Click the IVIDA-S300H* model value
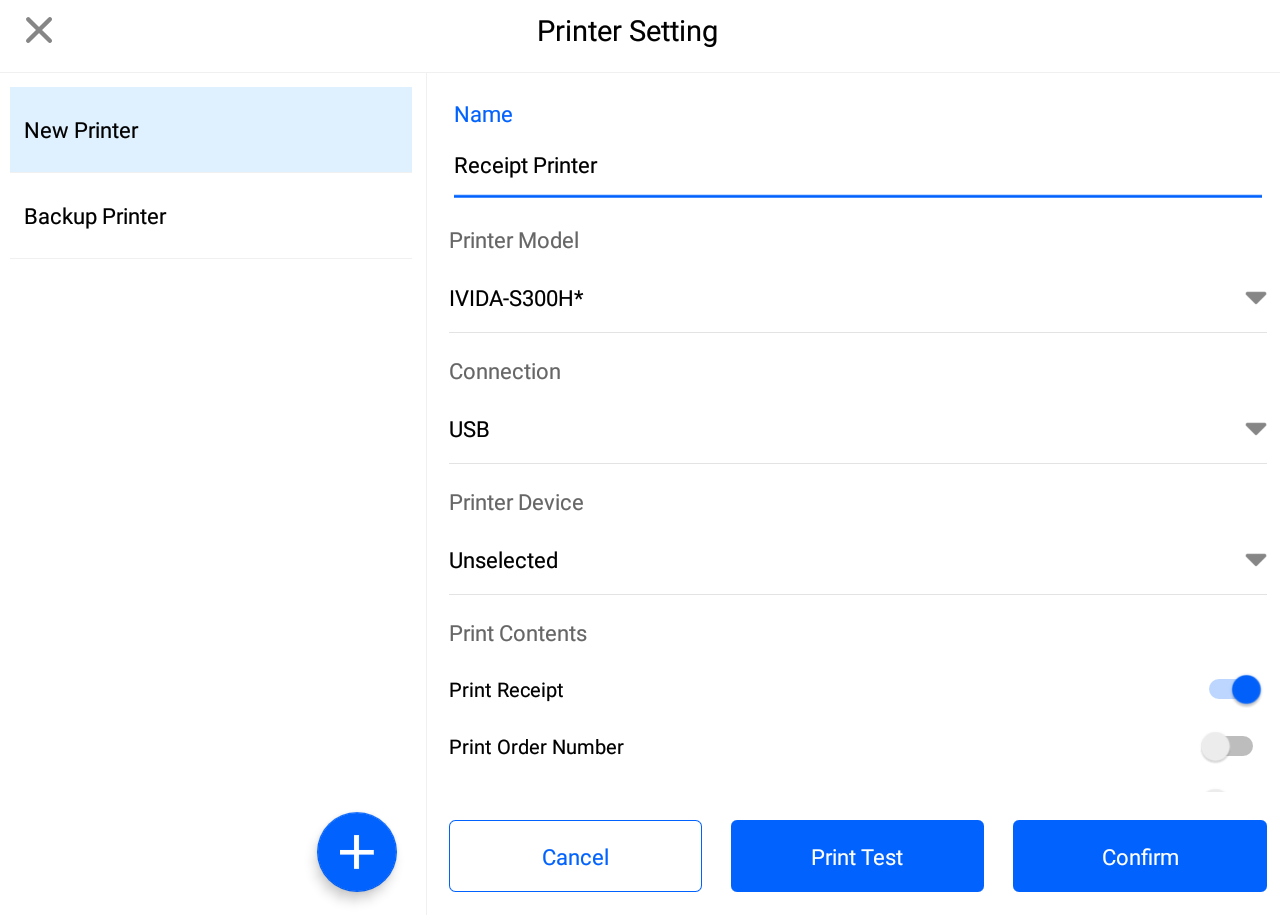Screen dimensions: 1280x915 click(516, 298)
